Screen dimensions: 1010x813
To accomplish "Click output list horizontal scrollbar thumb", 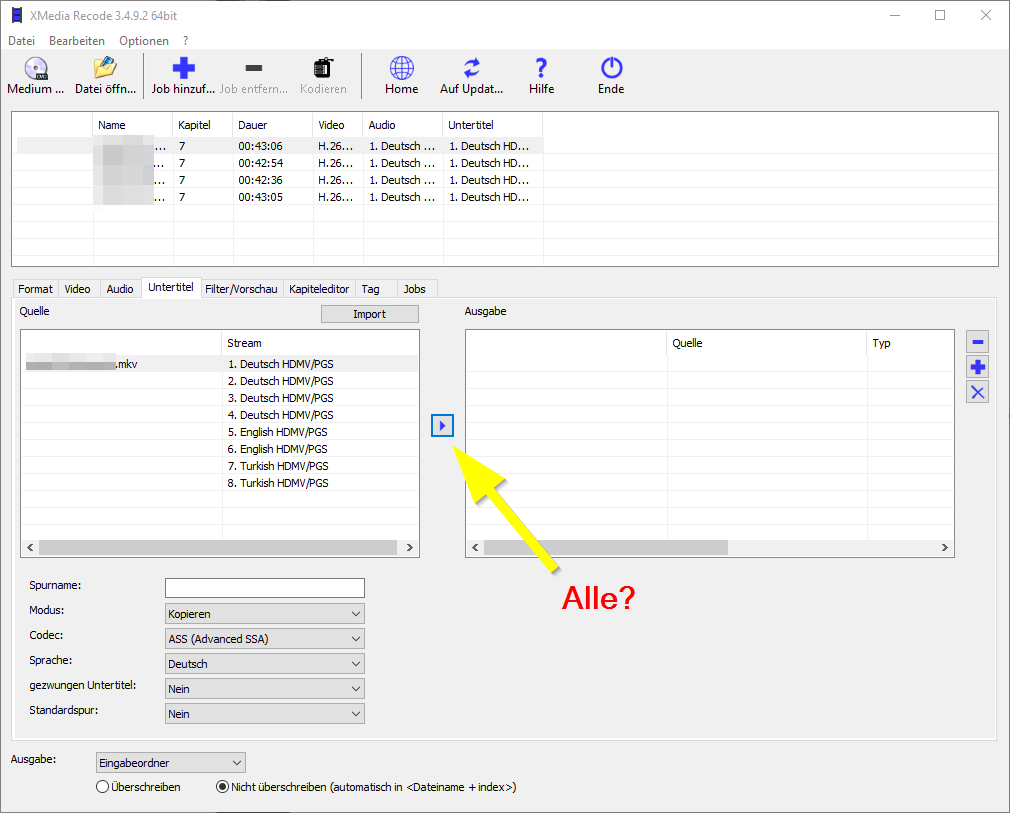I will [x=605, y=548].
